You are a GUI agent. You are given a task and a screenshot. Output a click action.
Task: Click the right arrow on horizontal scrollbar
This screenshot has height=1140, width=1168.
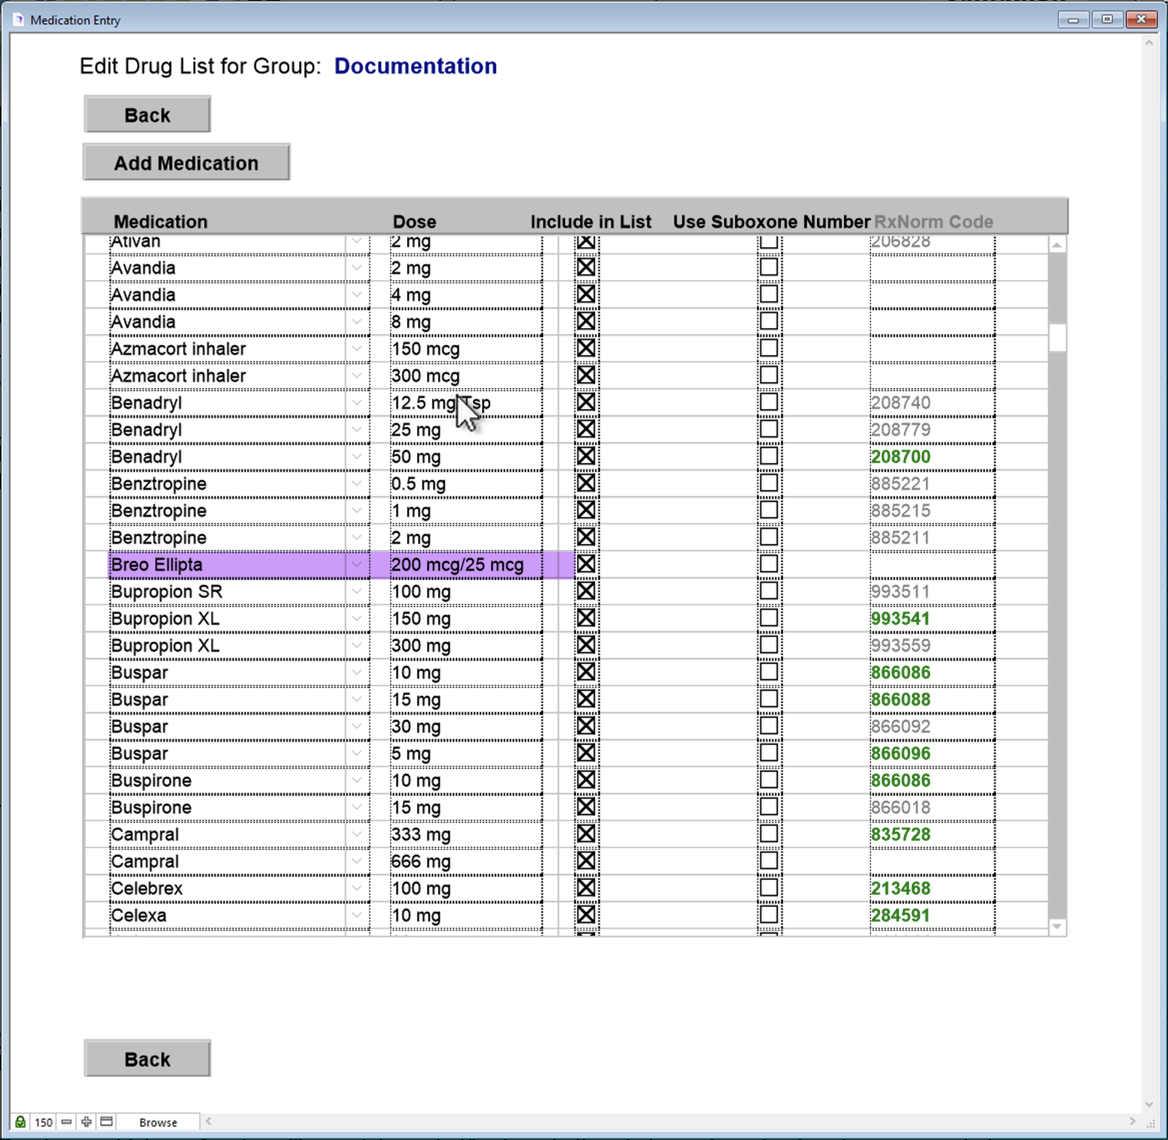point(1133,1122)
